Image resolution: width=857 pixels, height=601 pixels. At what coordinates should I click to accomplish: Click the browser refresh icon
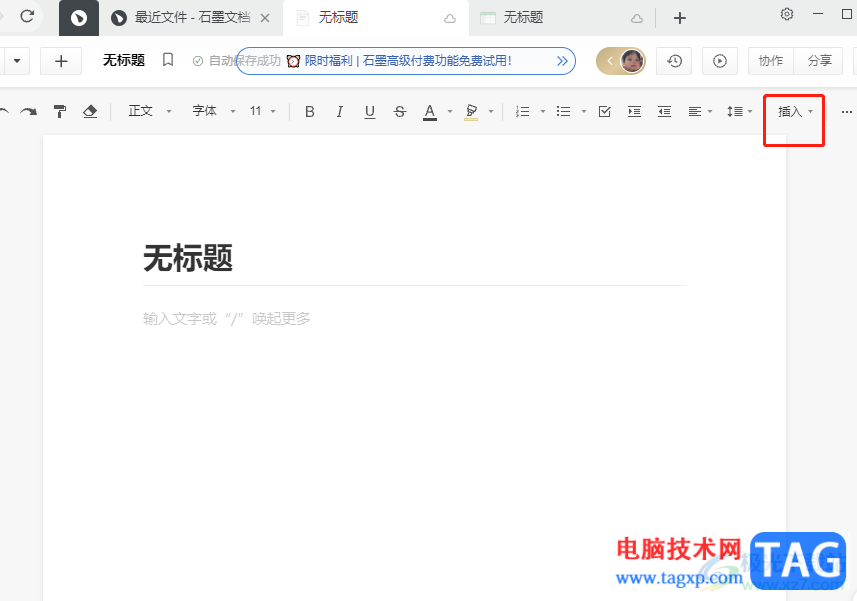coord(27,16)
